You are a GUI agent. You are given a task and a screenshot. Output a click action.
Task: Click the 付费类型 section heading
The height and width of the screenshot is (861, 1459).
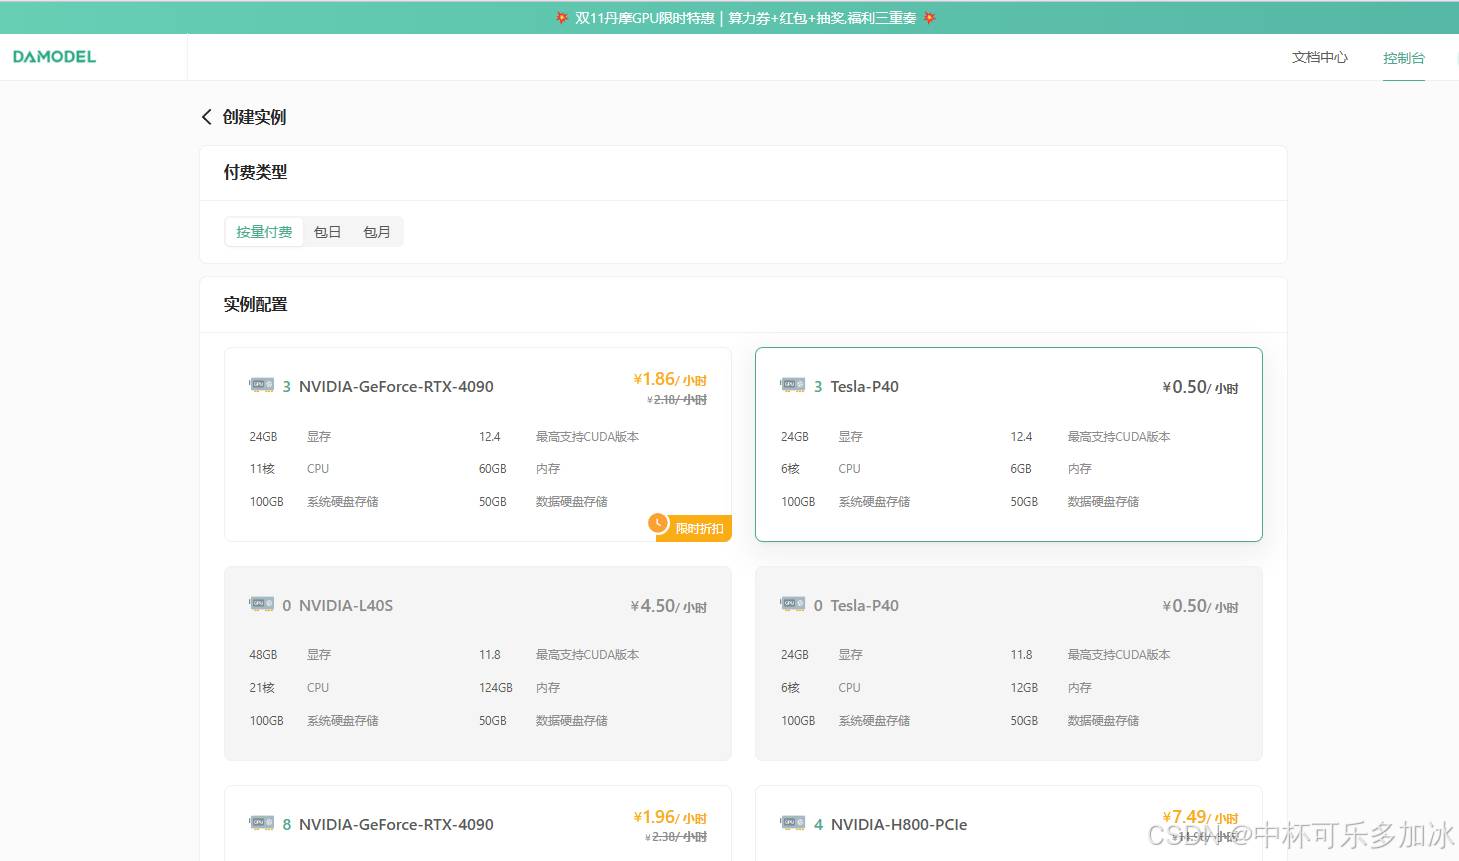(255, 172)
